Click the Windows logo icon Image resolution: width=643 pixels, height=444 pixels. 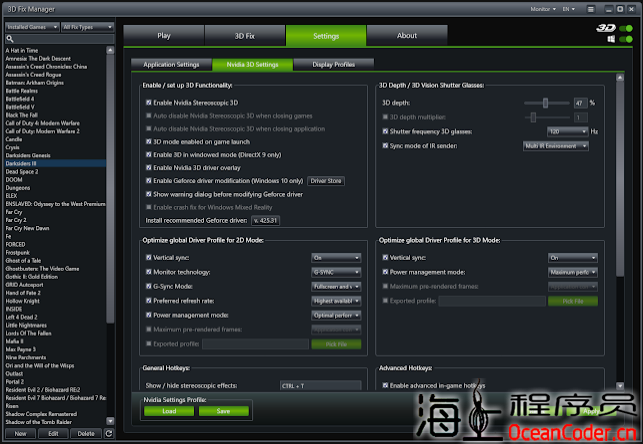[611, 39]
